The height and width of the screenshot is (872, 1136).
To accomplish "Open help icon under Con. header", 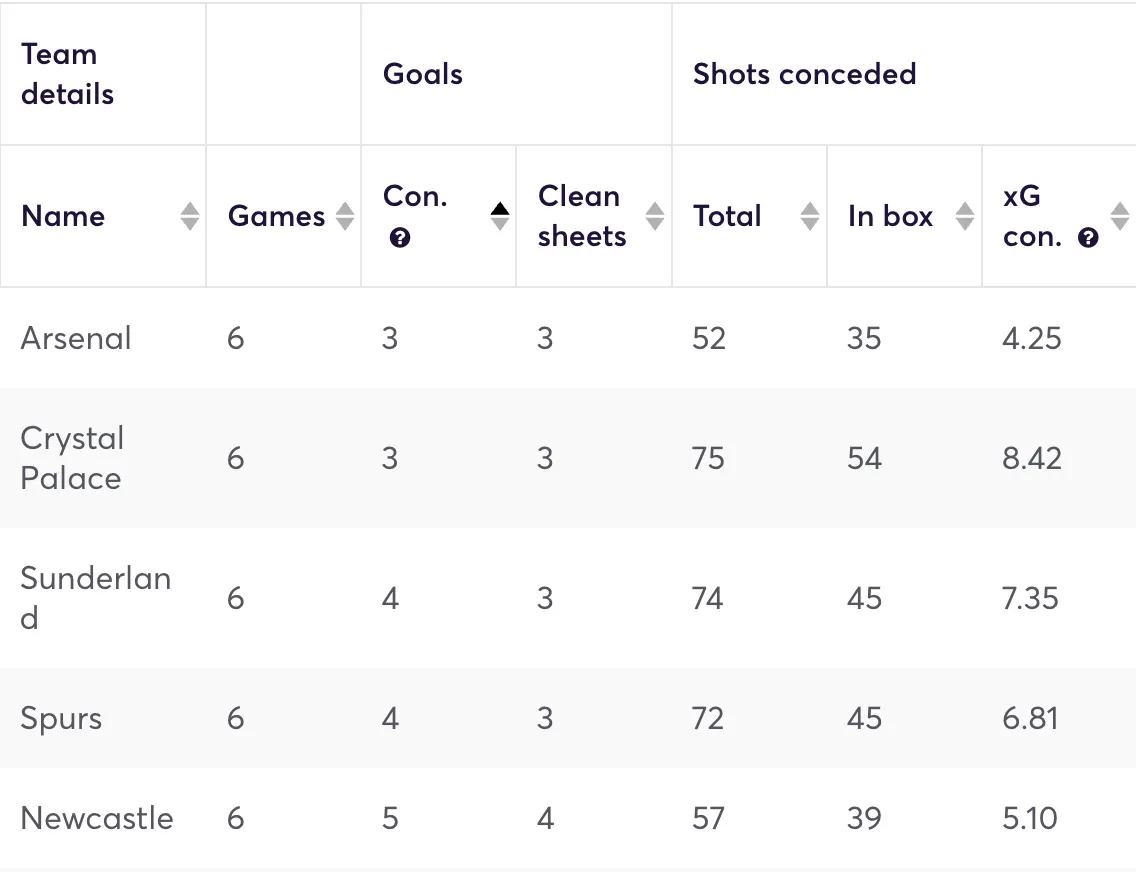I will [400, 238].
